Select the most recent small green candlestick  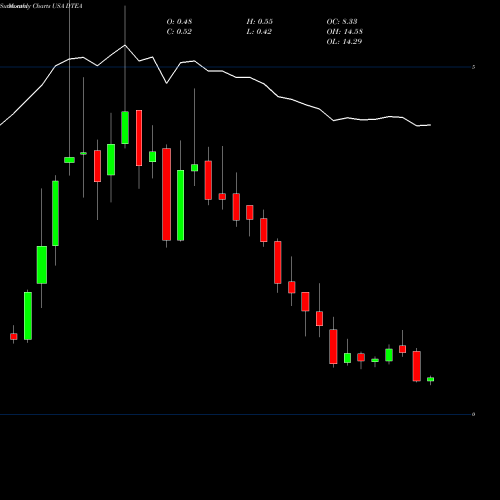point(431,379)
